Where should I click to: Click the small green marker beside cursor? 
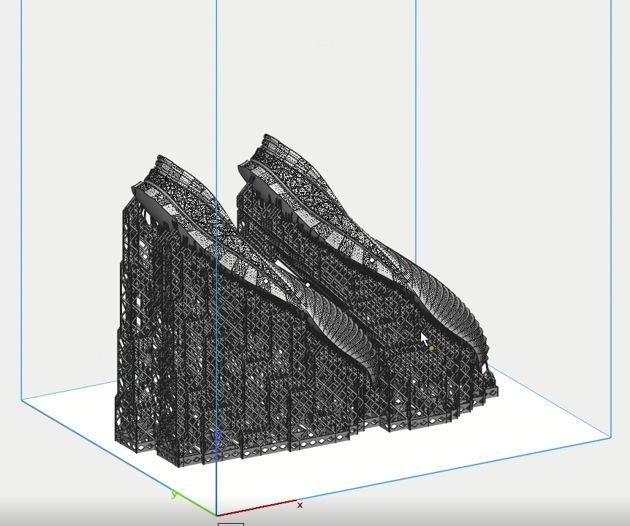pyautogui.click(x=431, y=349)
